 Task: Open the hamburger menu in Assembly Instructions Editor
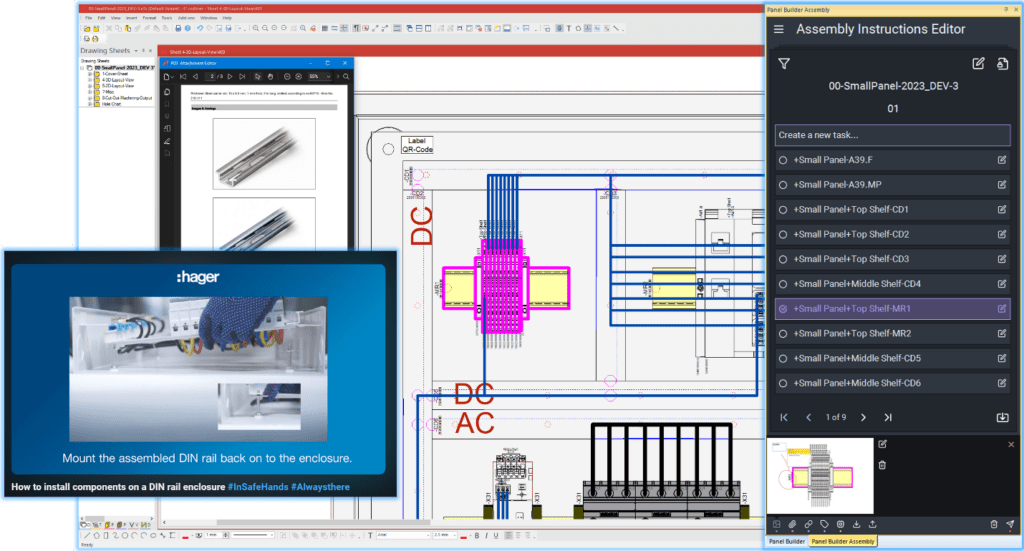point(778,29)
